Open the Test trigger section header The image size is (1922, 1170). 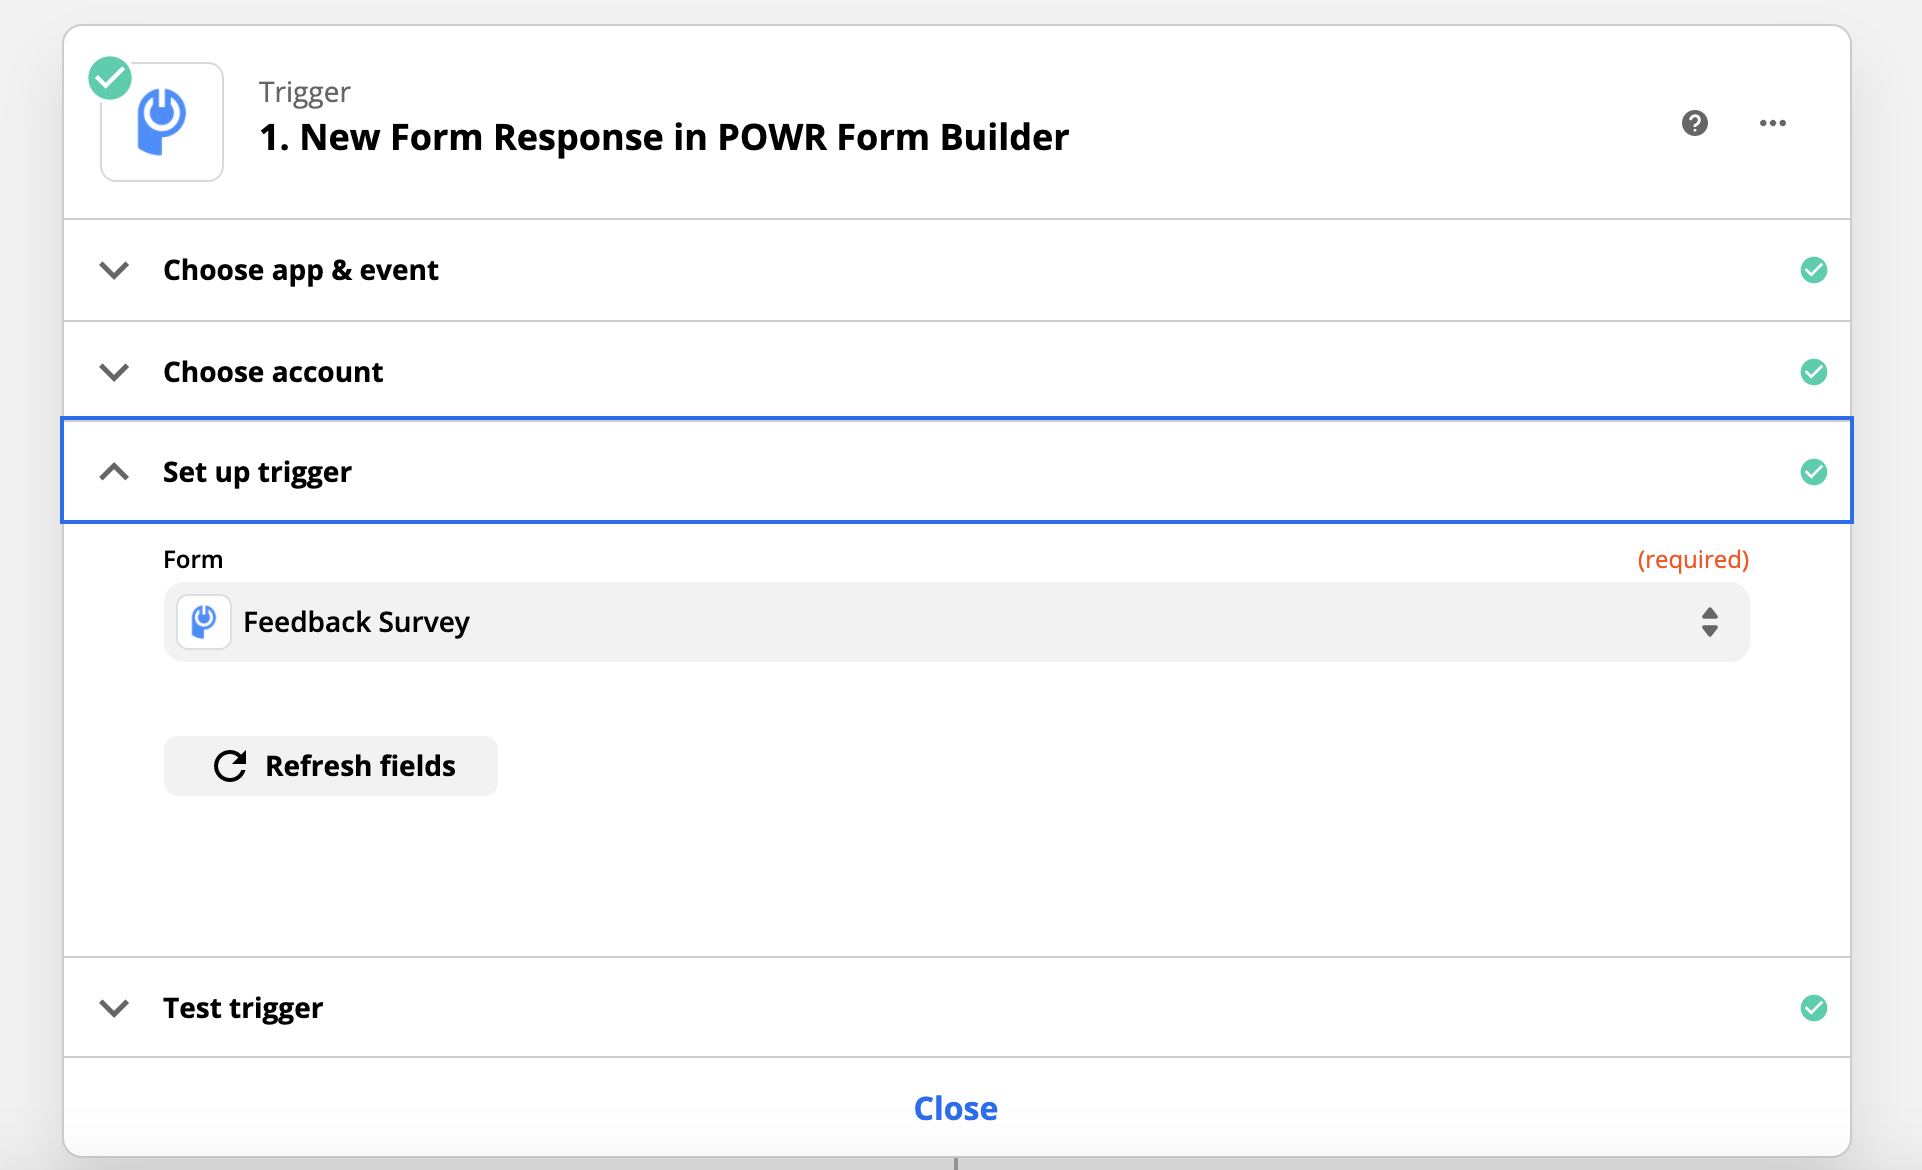tap(956, 1008)
